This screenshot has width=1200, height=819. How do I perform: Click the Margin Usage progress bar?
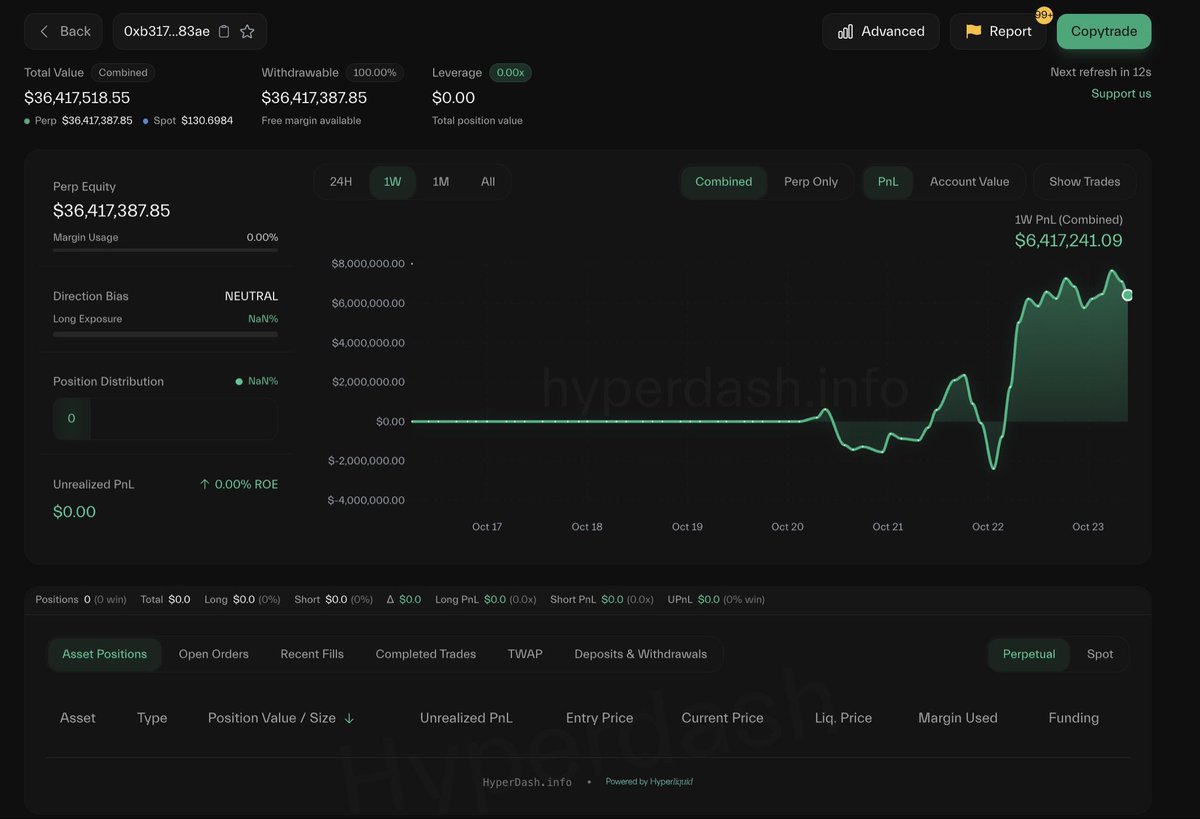click(165, 252)
